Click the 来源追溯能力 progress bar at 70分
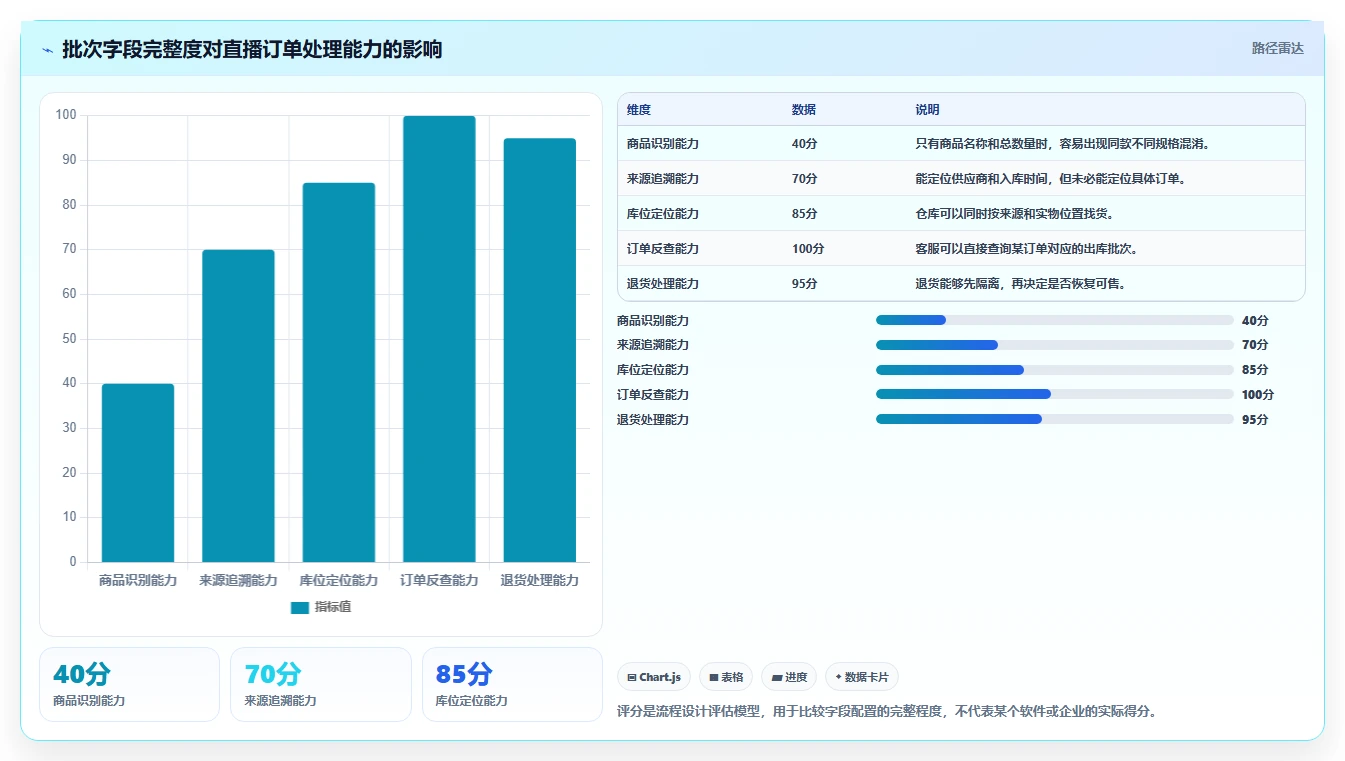The image size is (1345, 761). 1055,345
